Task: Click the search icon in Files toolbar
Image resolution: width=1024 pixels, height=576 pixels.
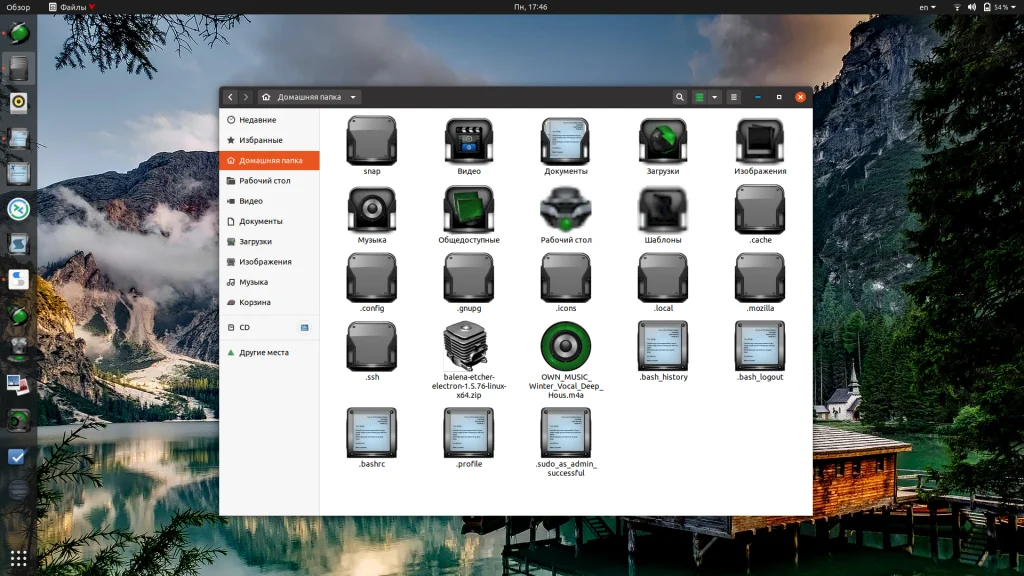Action: tap(680, 97)
